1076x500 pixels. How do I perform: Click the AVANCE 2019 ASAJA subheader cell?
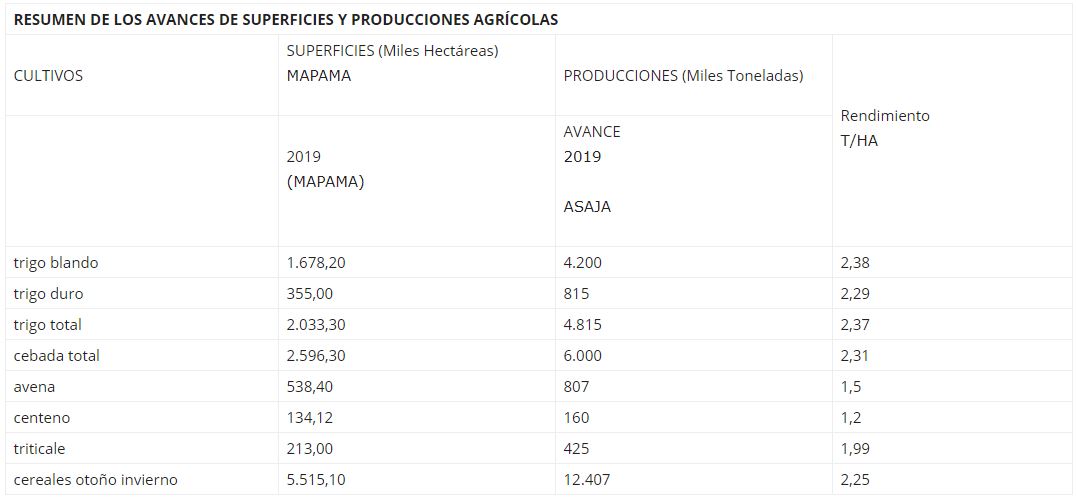pyautogui.click(x=592, y=169)
